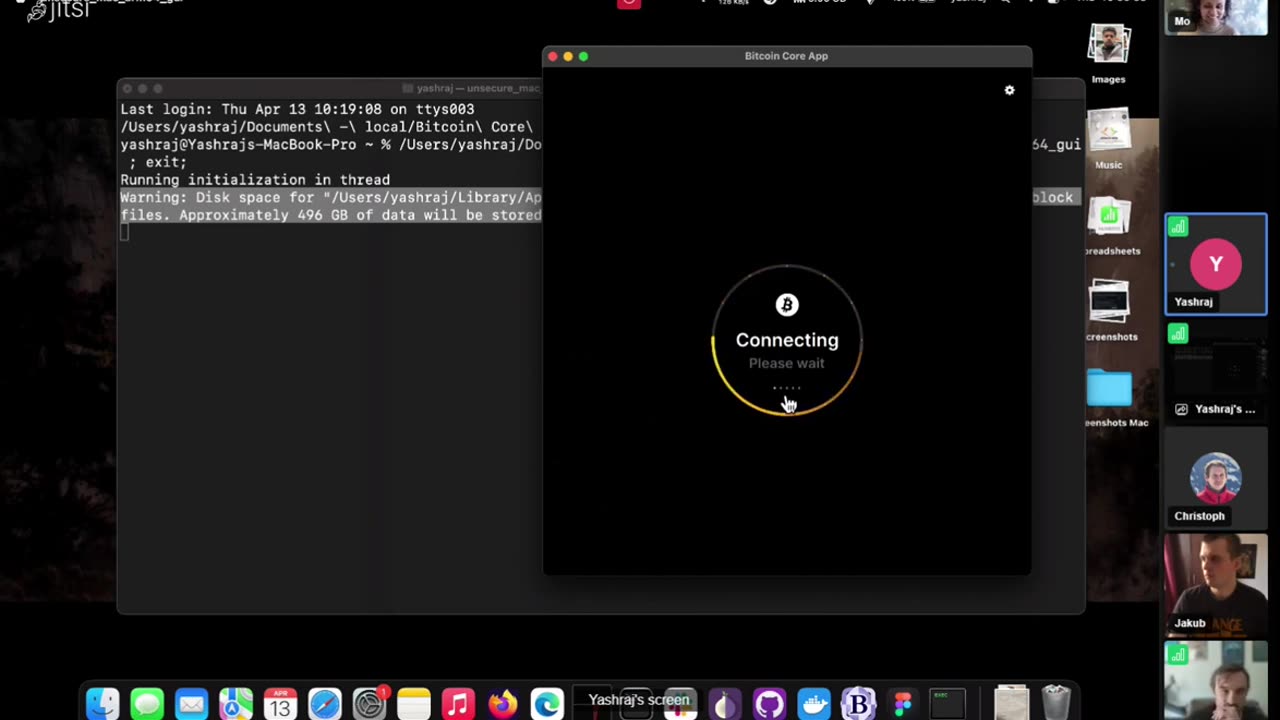Open GitHub Desktop from the dock

769,704
